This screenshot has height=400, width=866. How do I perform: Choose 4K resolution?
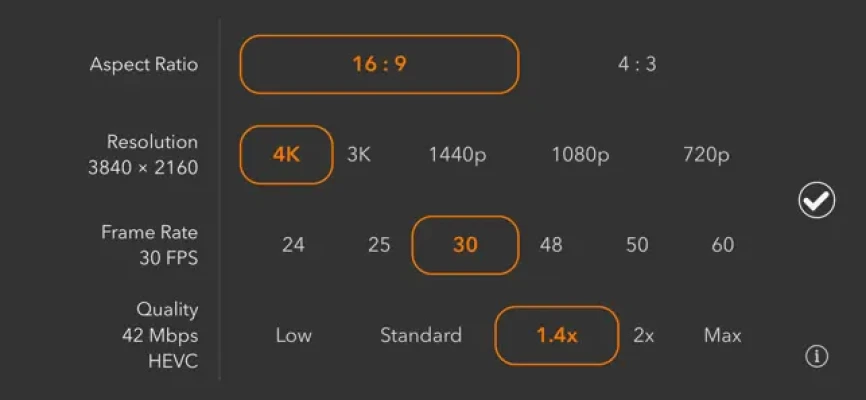[286, 155]
